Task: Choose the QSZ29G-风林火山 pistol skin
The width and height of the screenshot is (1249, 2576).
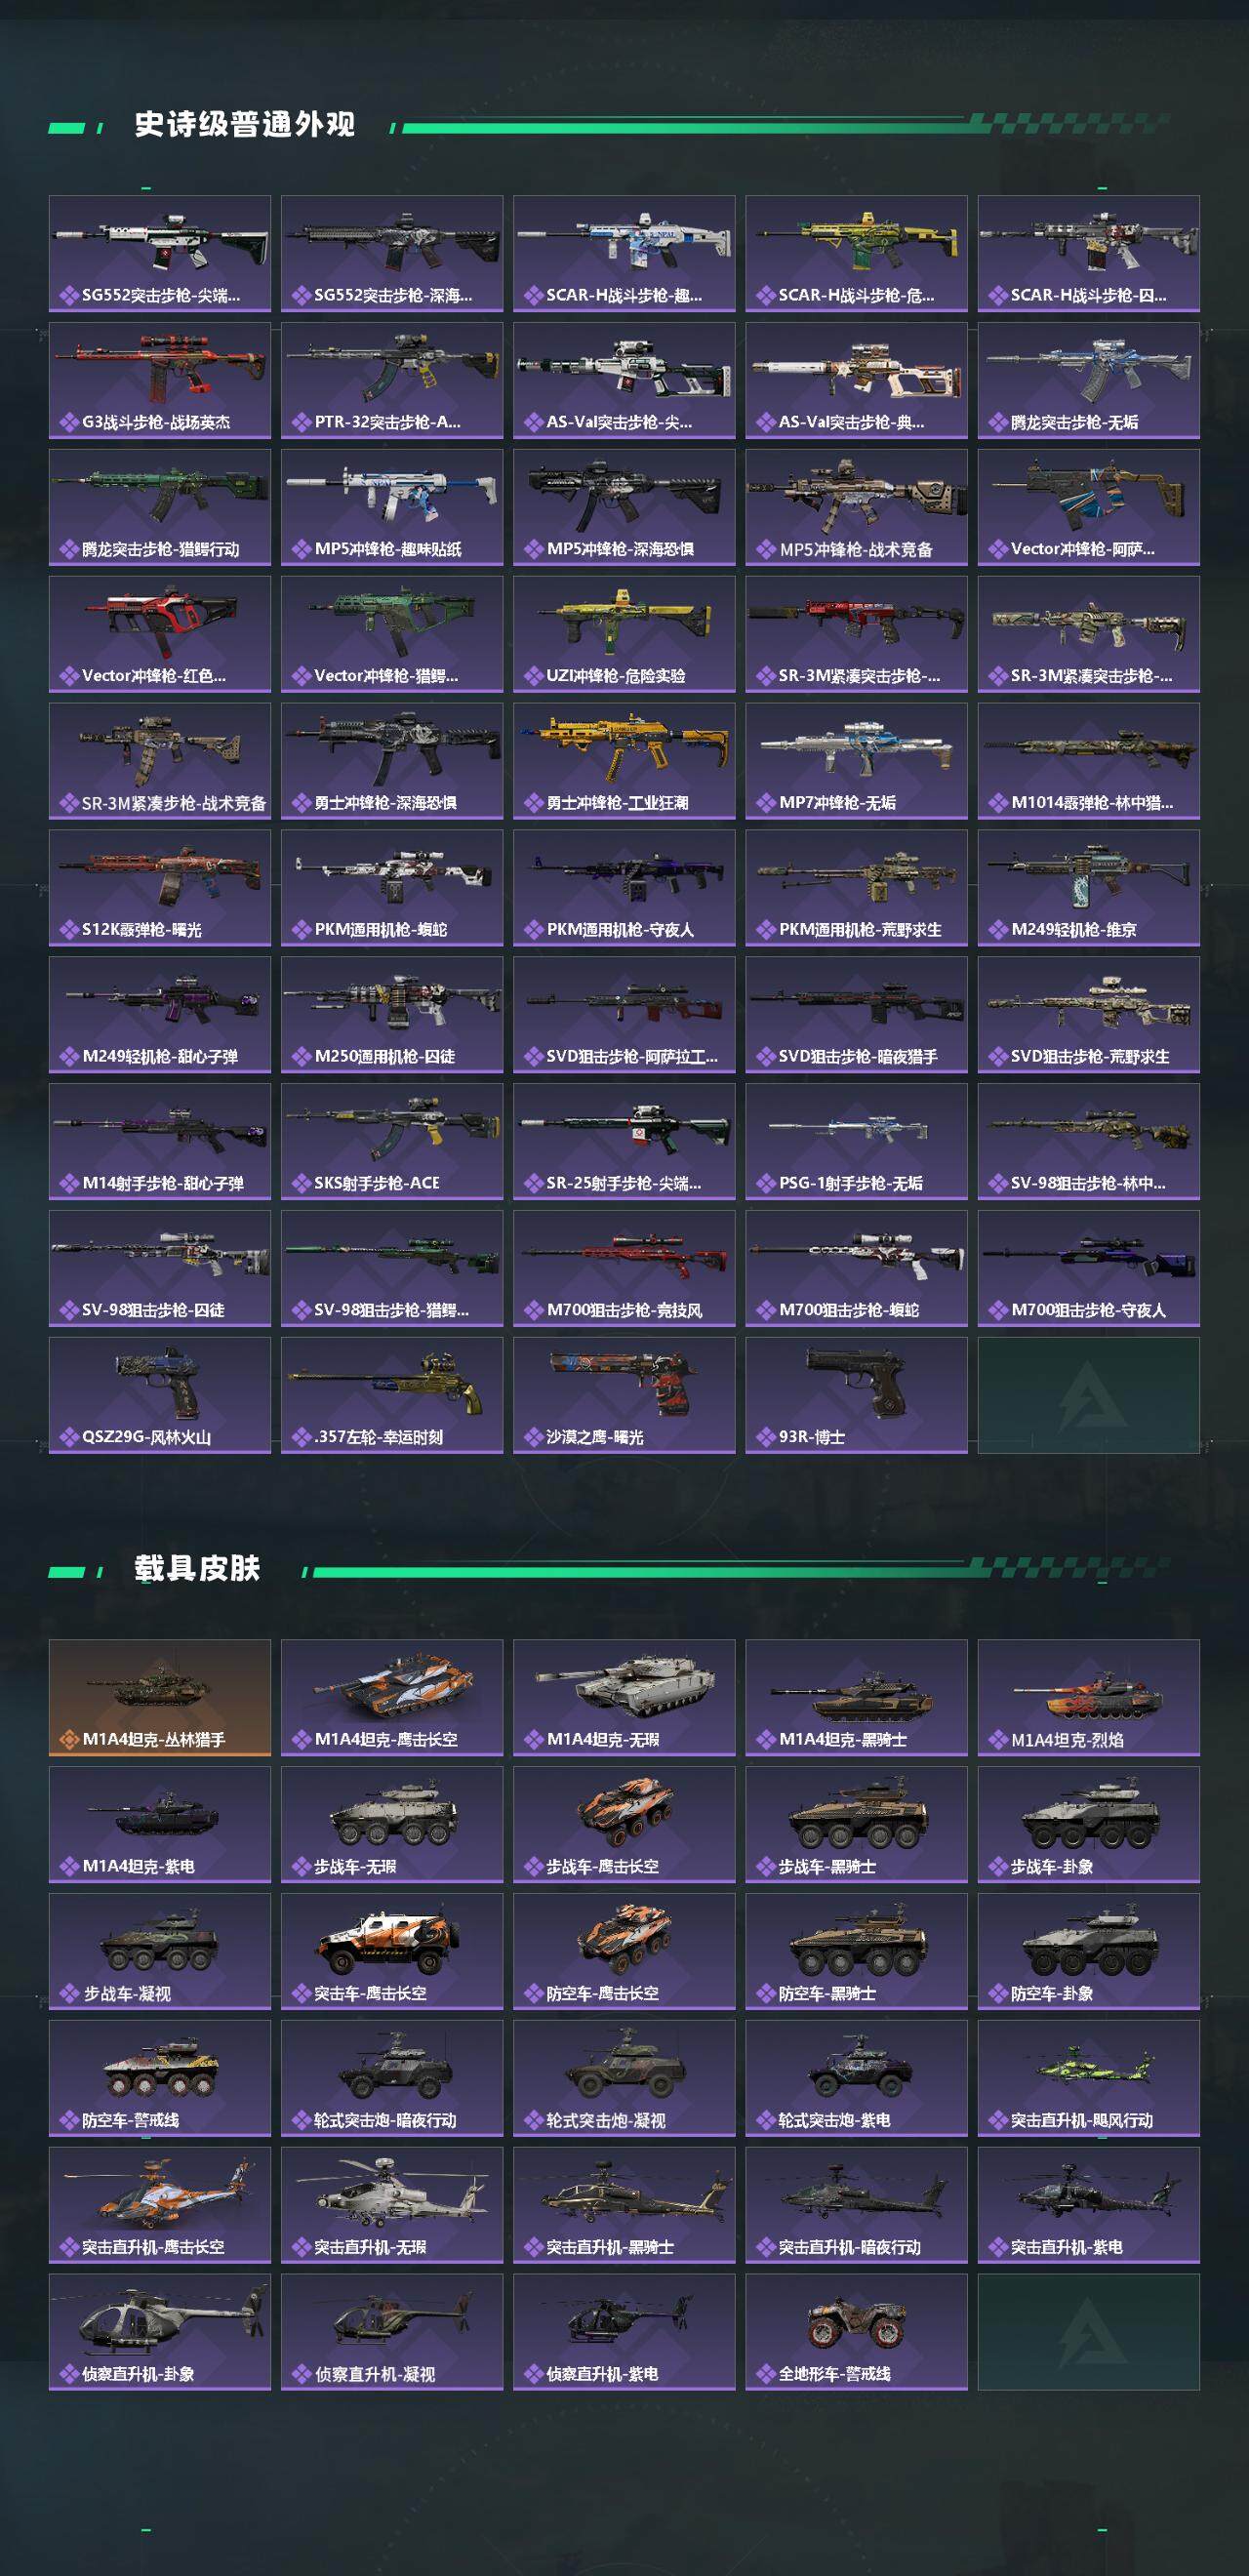Action: [160, 1396]
